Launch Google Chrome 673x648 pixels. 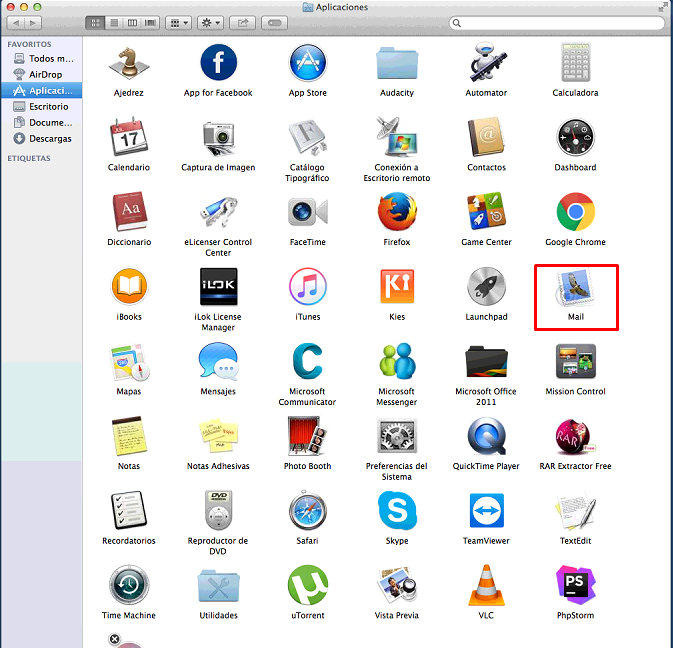576,212
